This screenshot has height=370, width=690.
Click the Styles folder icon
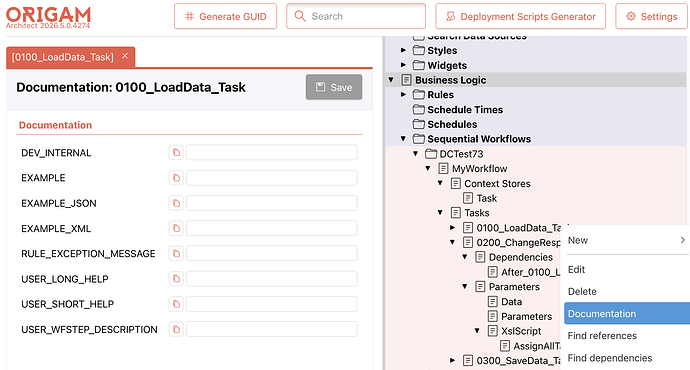point(418,51)
